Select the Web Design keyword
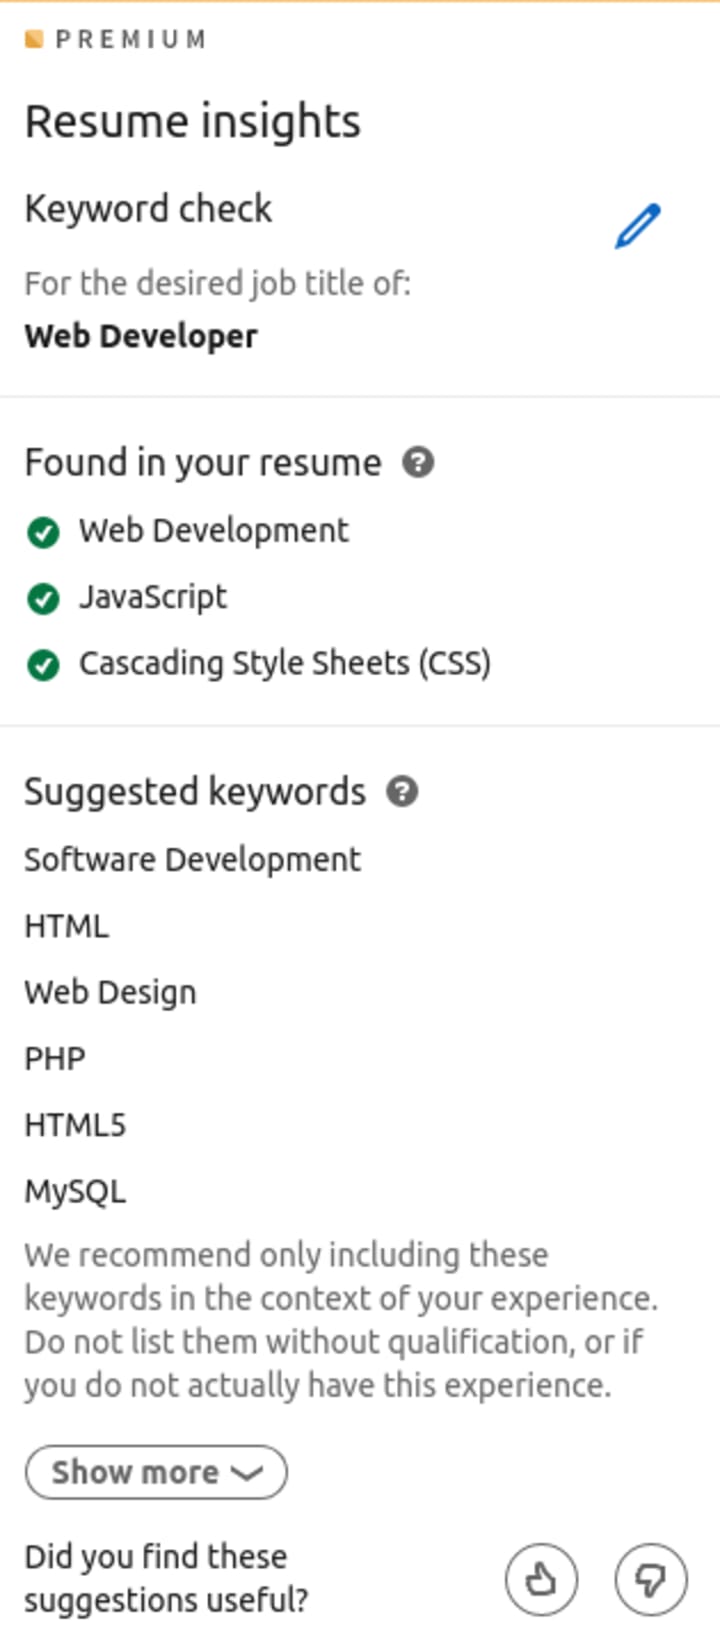Image resolution: width=720 pixels, height=1646 pixels. [x=110, y=992]
